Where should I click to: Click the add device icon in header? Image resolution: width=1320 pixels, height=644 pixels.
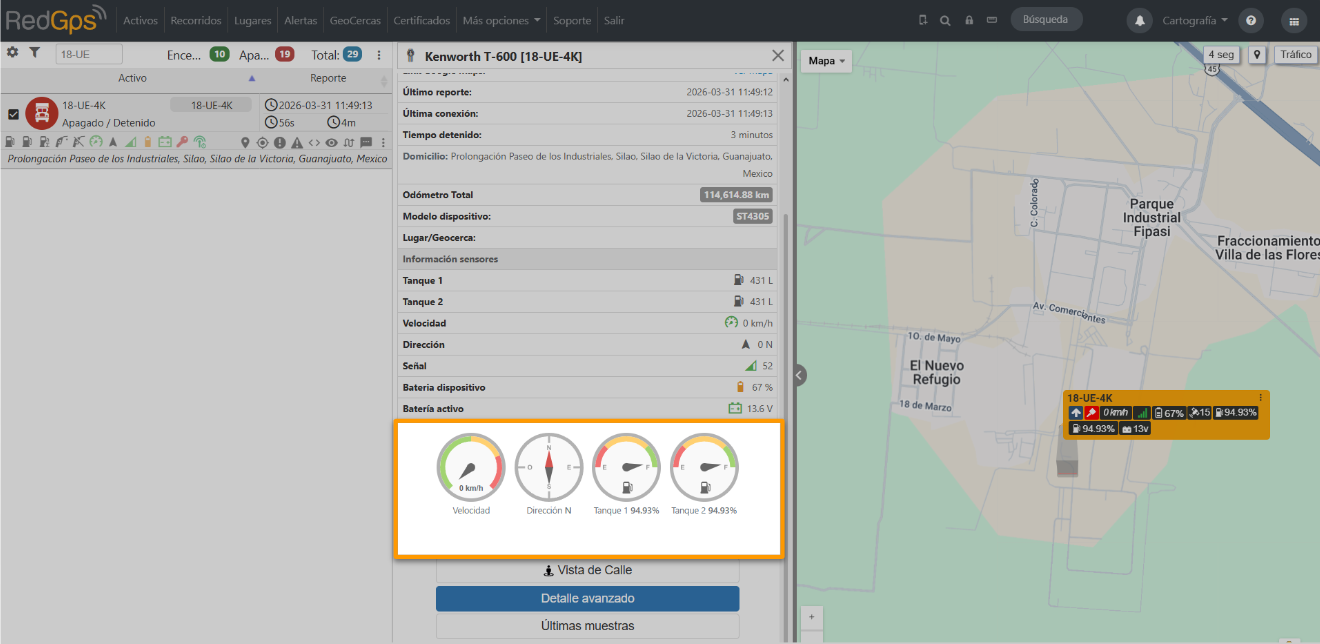(x=923, y=20)
